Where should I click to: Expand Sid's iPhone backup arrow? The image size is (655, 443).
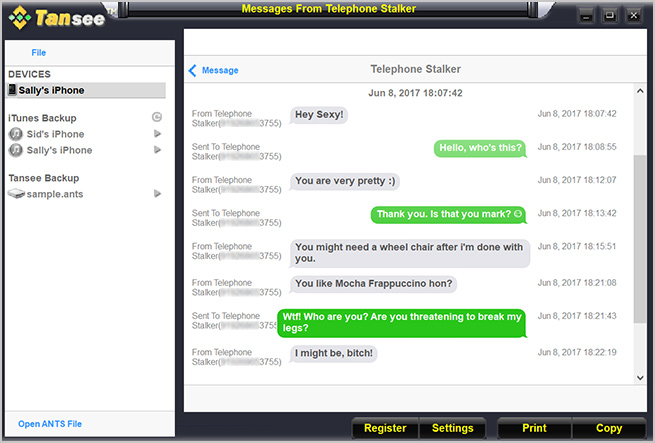[x=157, y=134]
